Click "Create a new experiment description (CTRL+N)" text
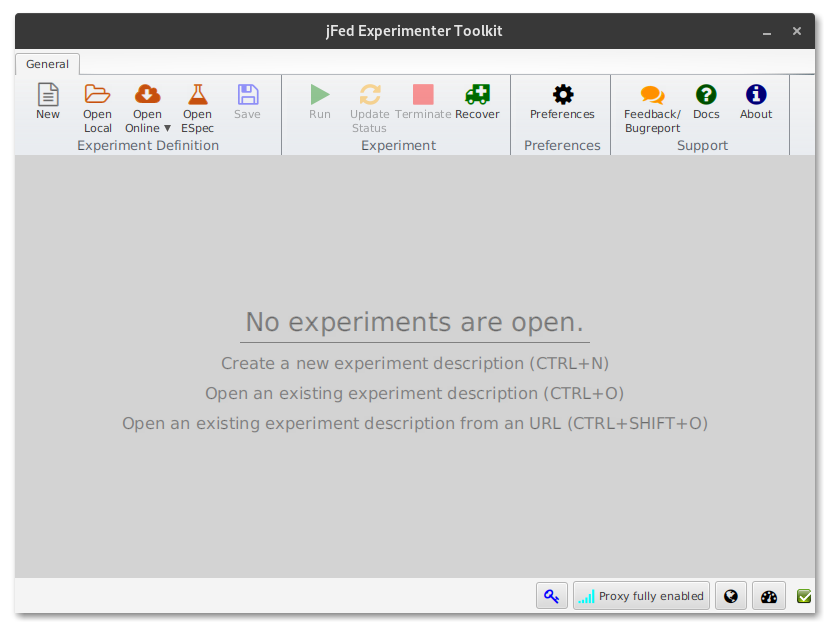834x633 pixels. (x=415, y=363)
